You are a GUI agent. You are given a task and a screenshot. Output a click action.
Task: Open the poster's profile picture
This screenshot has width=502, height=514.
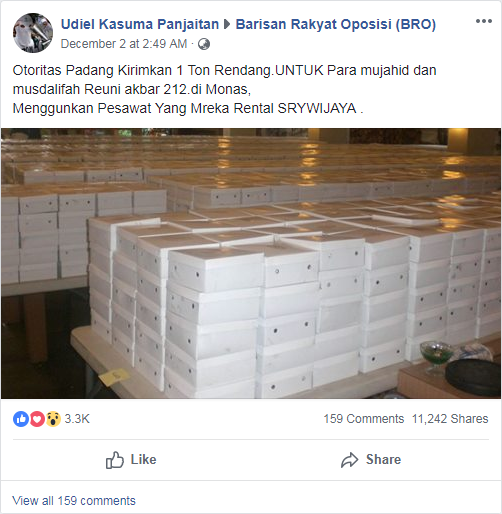33,33
